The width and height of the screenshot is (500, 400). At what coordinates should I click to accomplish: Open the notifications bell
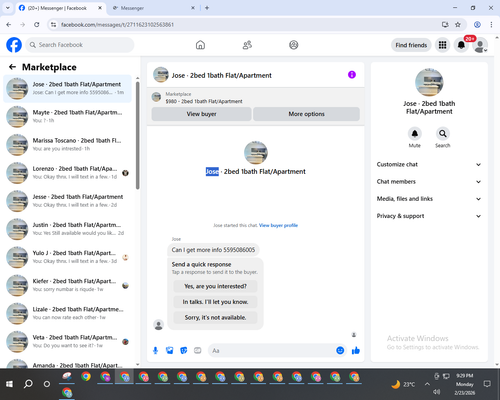coord(461,45)
